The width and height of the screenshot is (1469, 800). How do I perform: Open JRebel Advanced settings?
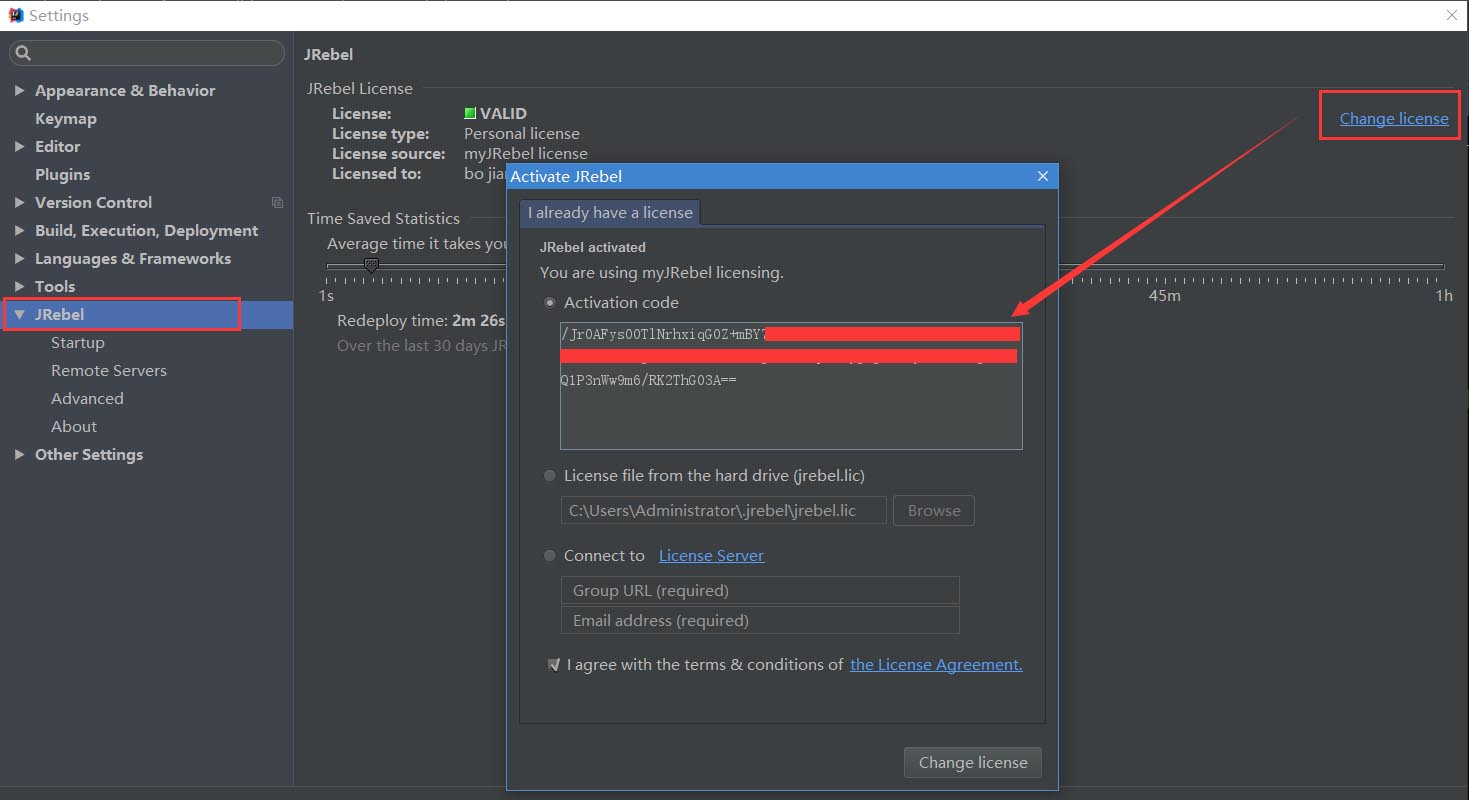[87, 398]
